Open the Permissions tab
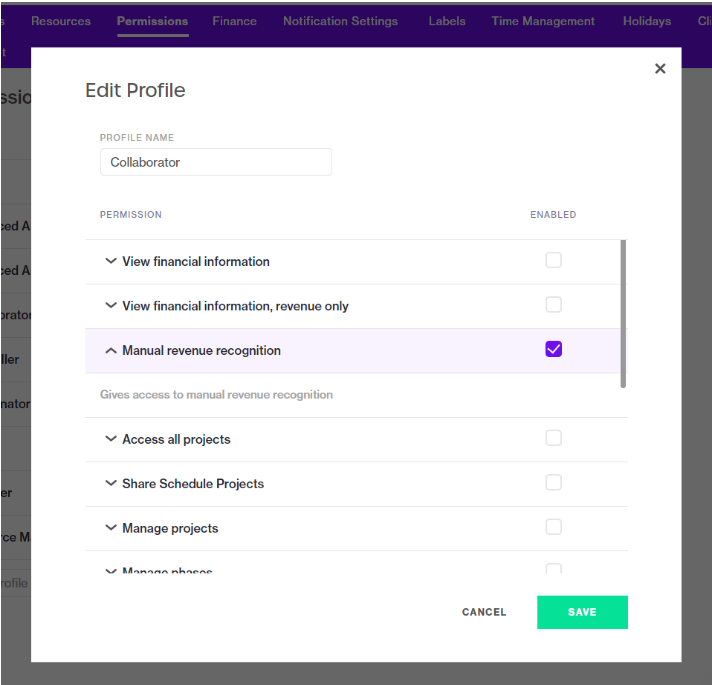The width and height of the screenshot is (712, 685). tap(153, 21)
